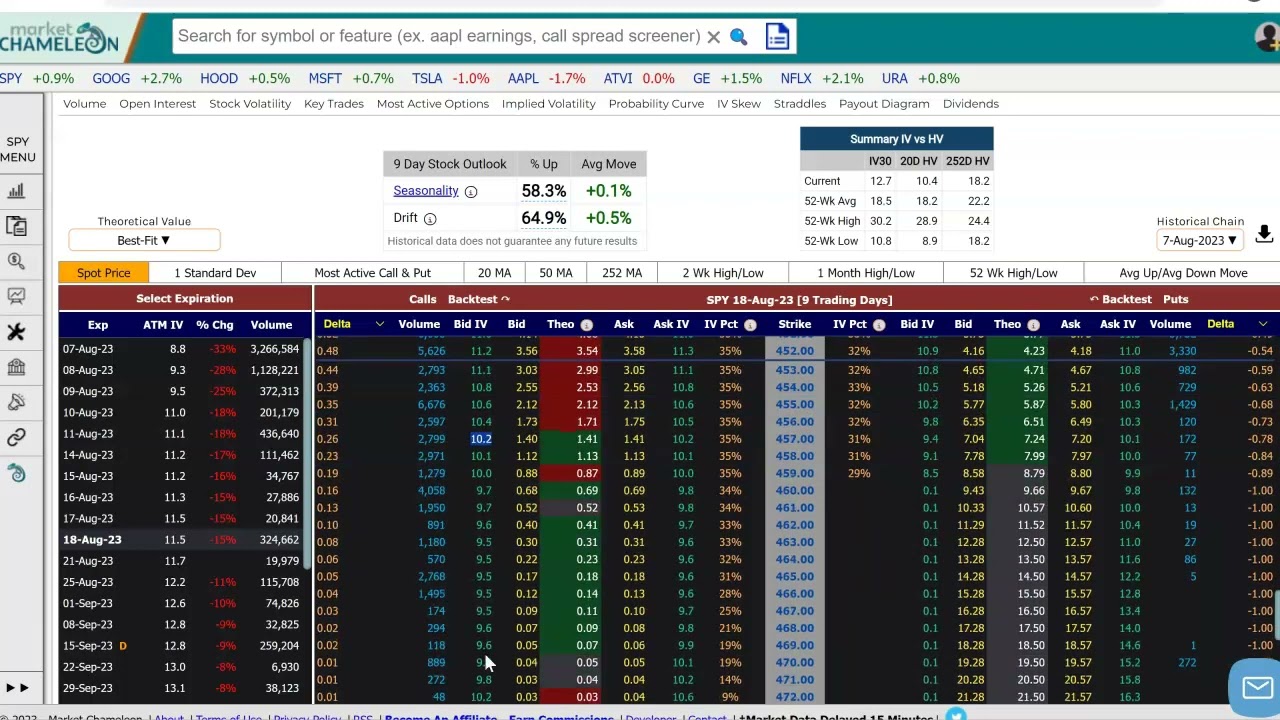Open the Open Interest tab
This screenshot has width=1280, height=720.
click(157, 104)
